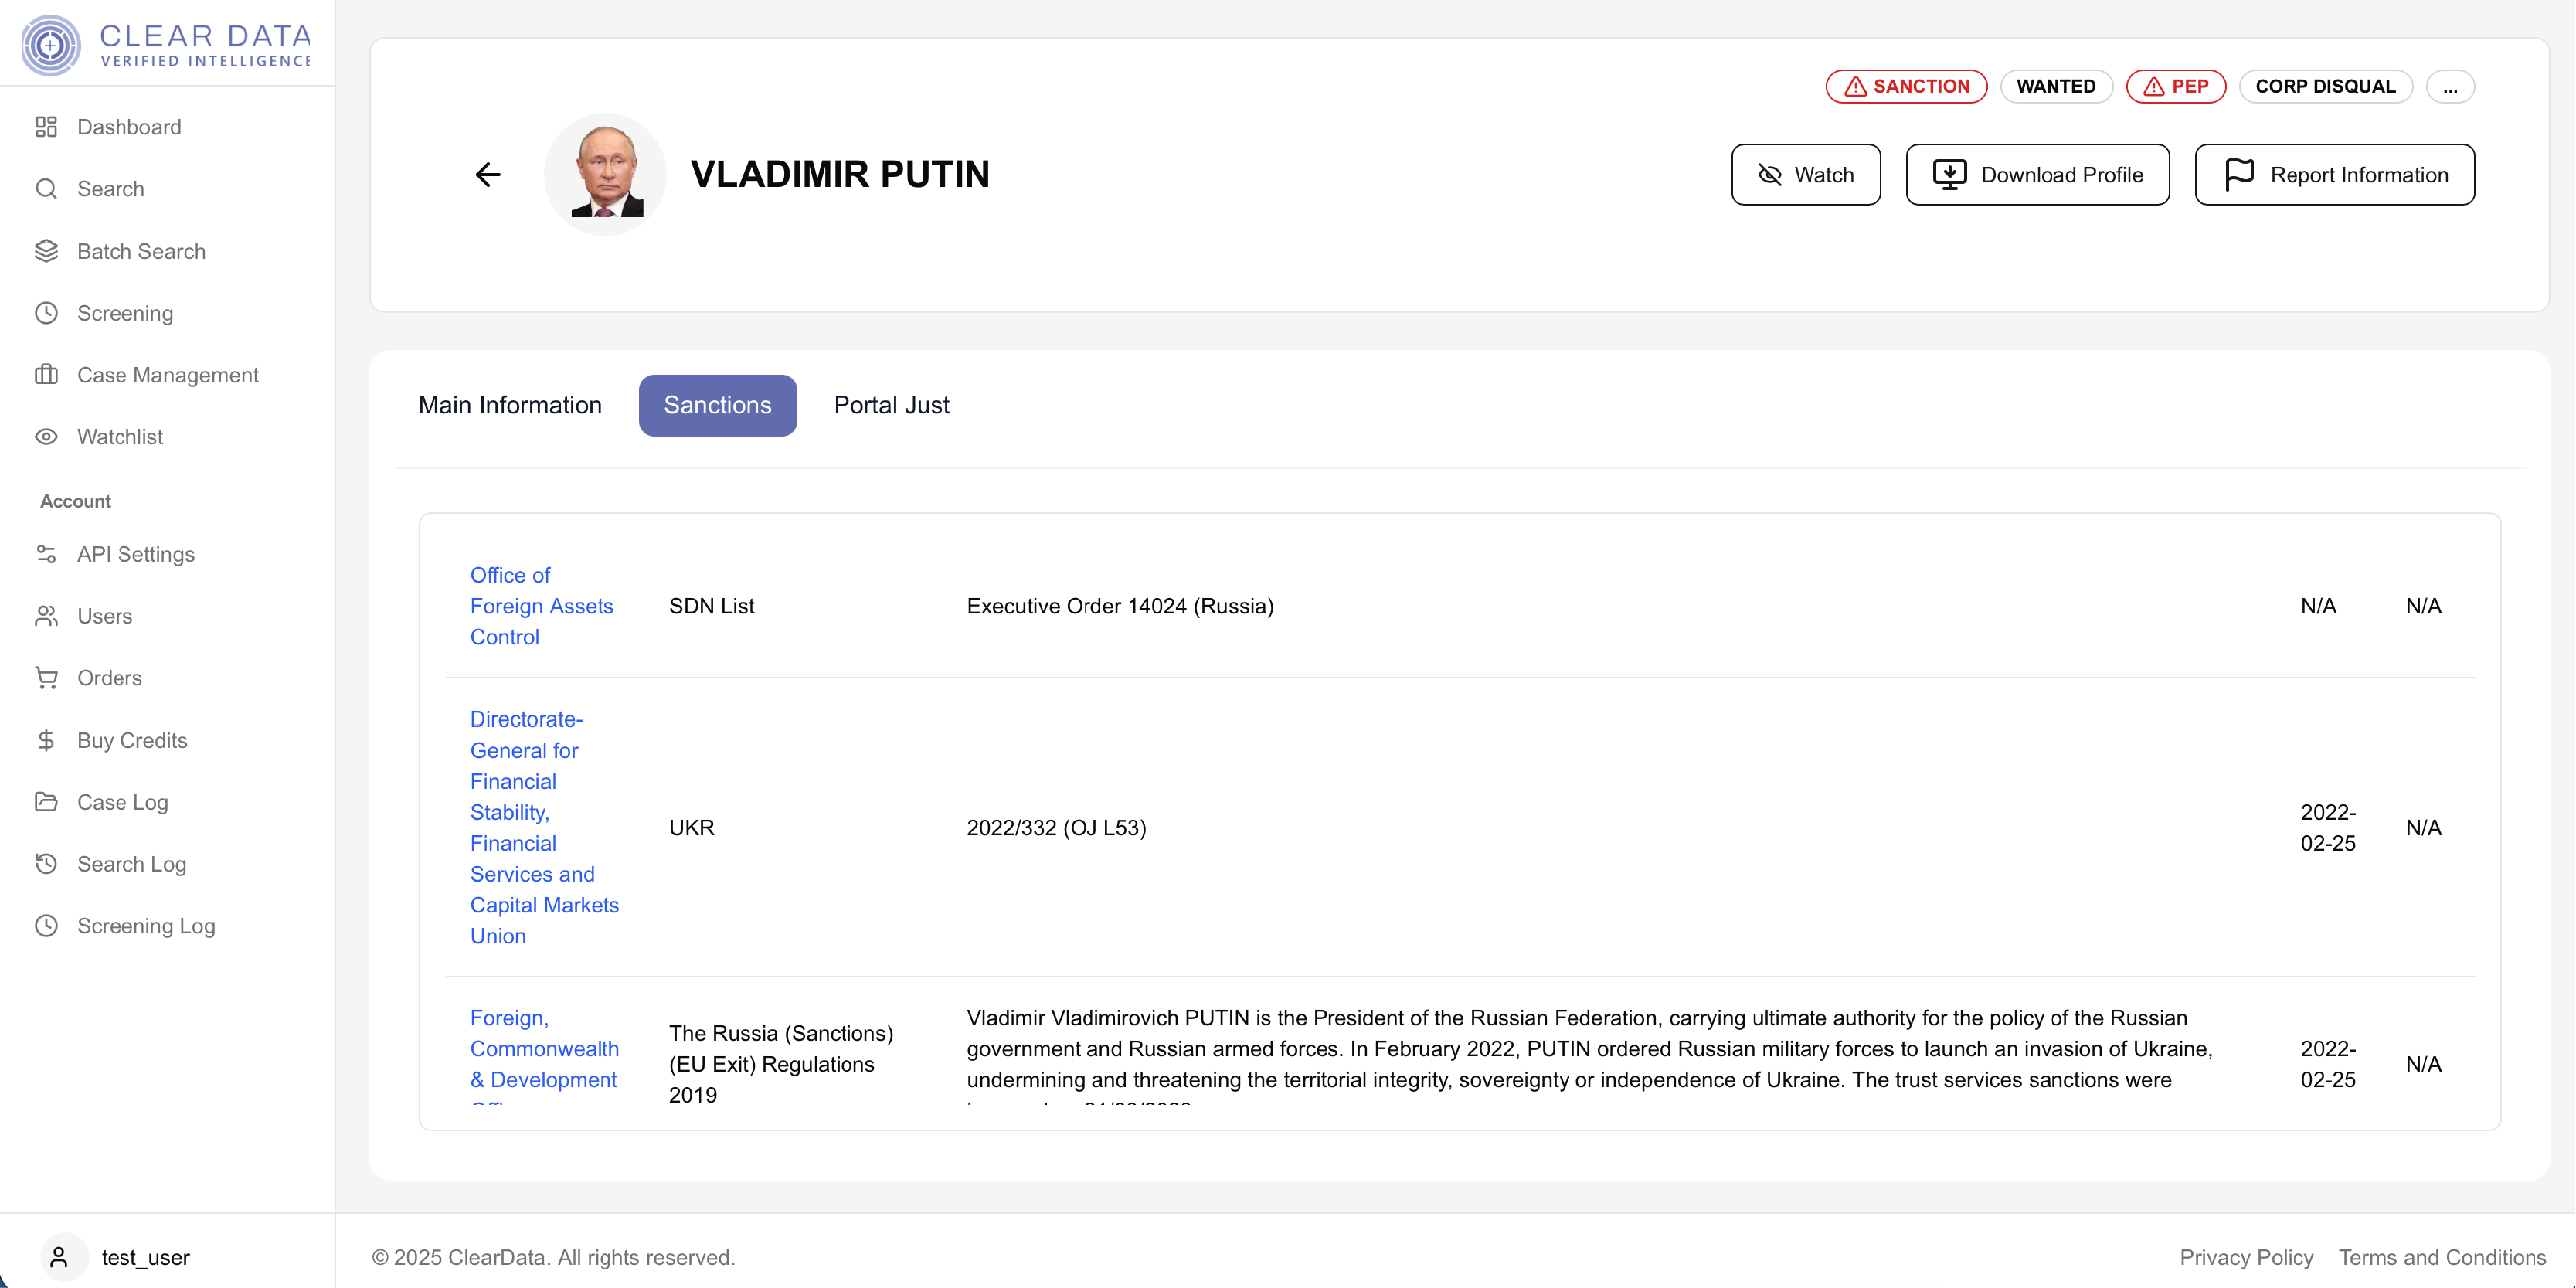The image size is (2576, 1288).
Task: Click Report Information button
Action: point(2334,175)
